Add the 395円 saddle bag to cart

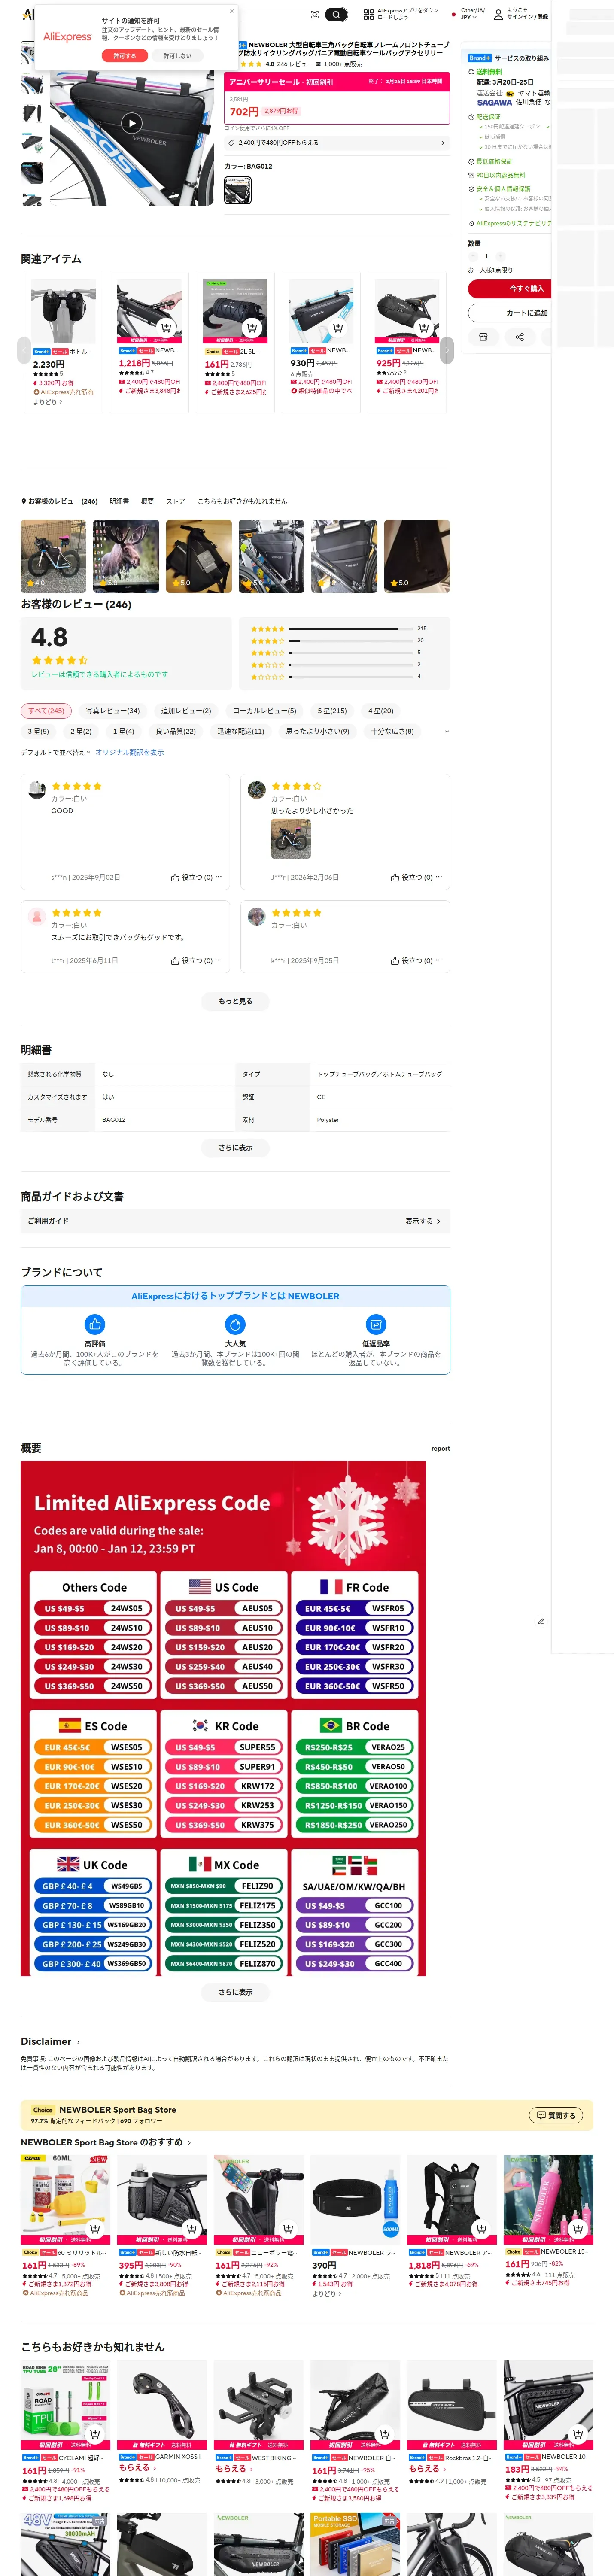coord(191,2229)
